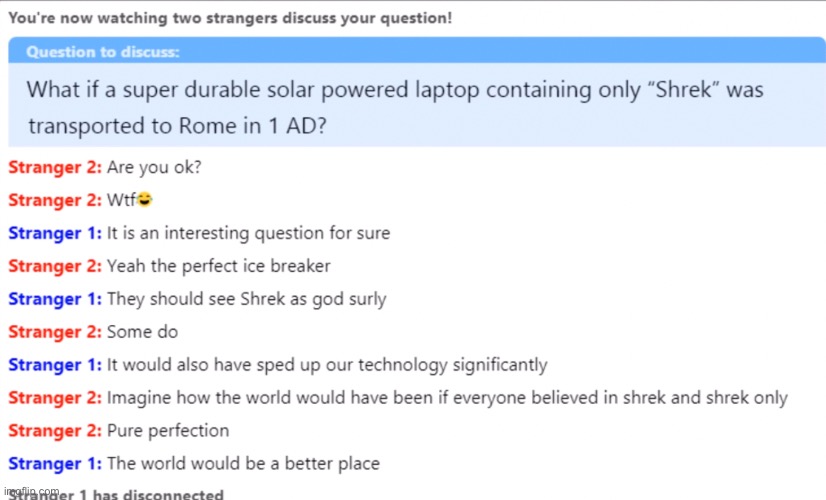The width and height of the screenshot is (826, 500).
Task: Select the message starting "Imagine how the world"
Action: click(447, 398)
